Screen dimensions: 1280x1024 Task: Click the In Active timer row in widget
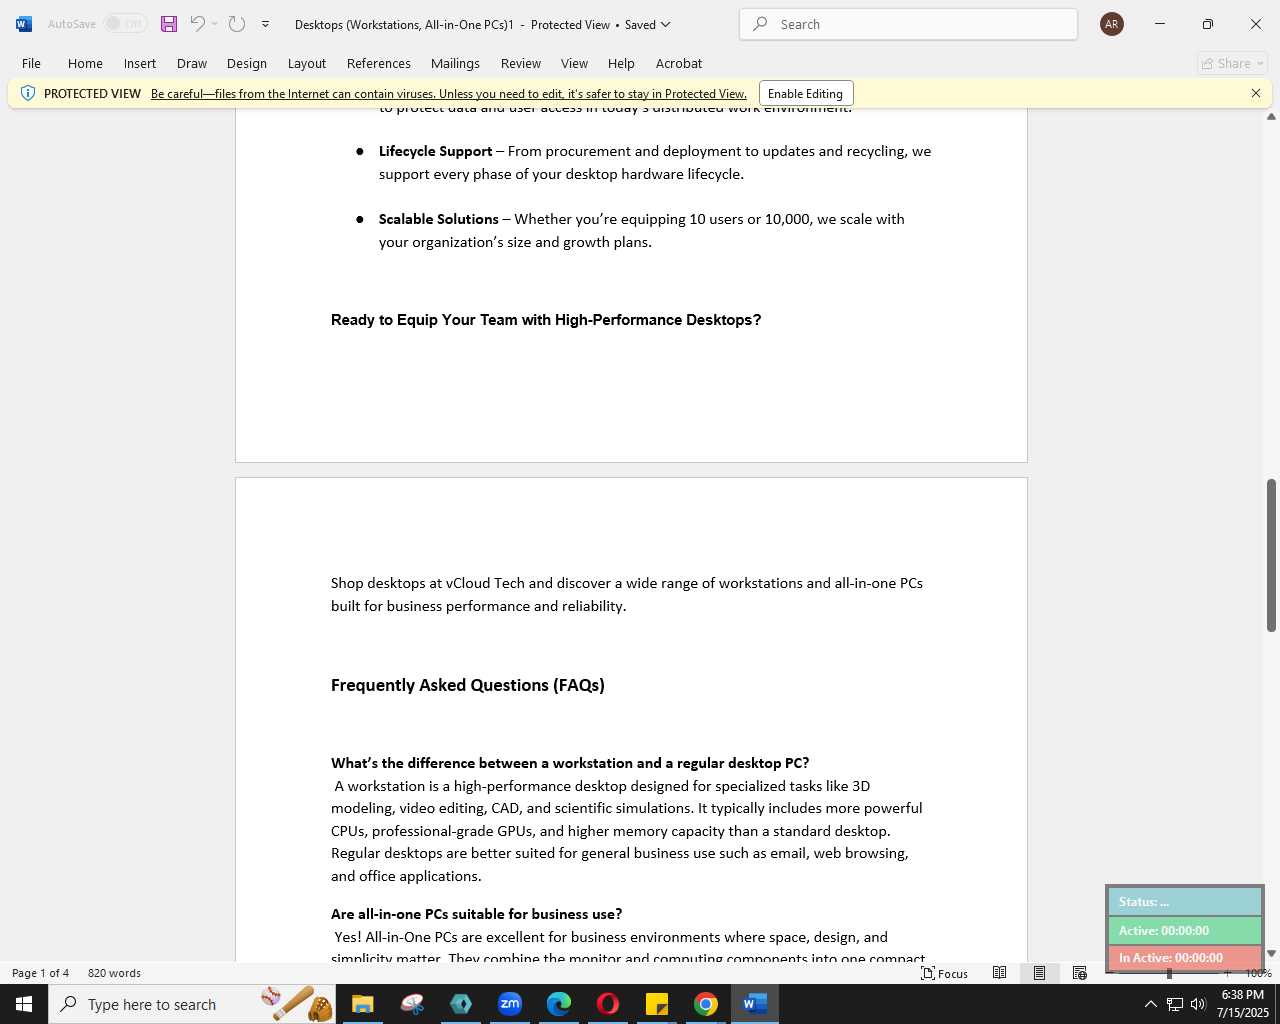pyautogui.click(x=1185, y=958)
